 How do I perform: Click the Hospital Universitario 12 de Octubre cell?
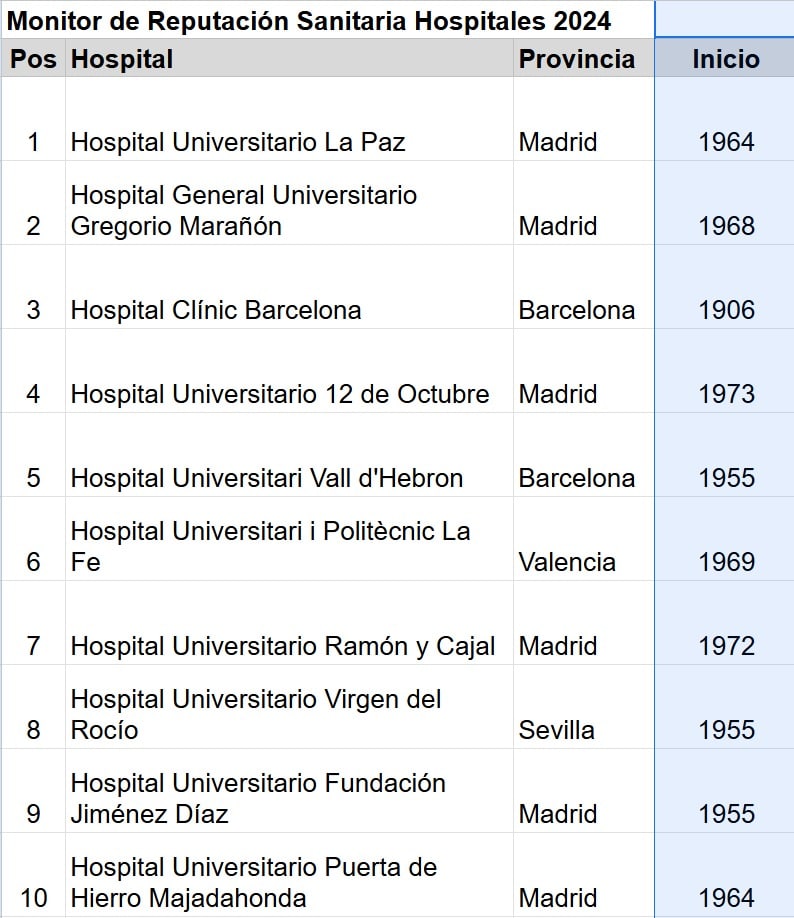(280, 394)
